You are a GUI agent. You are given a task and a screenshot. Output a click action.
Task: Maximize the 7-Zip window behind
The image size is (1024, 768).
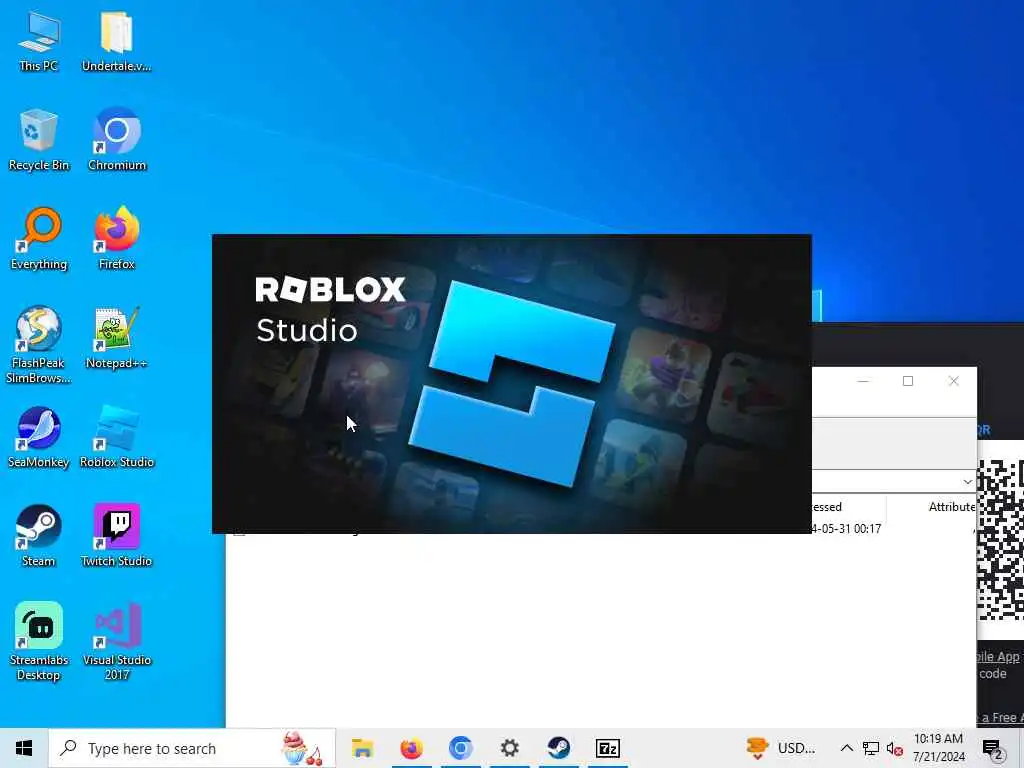908,381
